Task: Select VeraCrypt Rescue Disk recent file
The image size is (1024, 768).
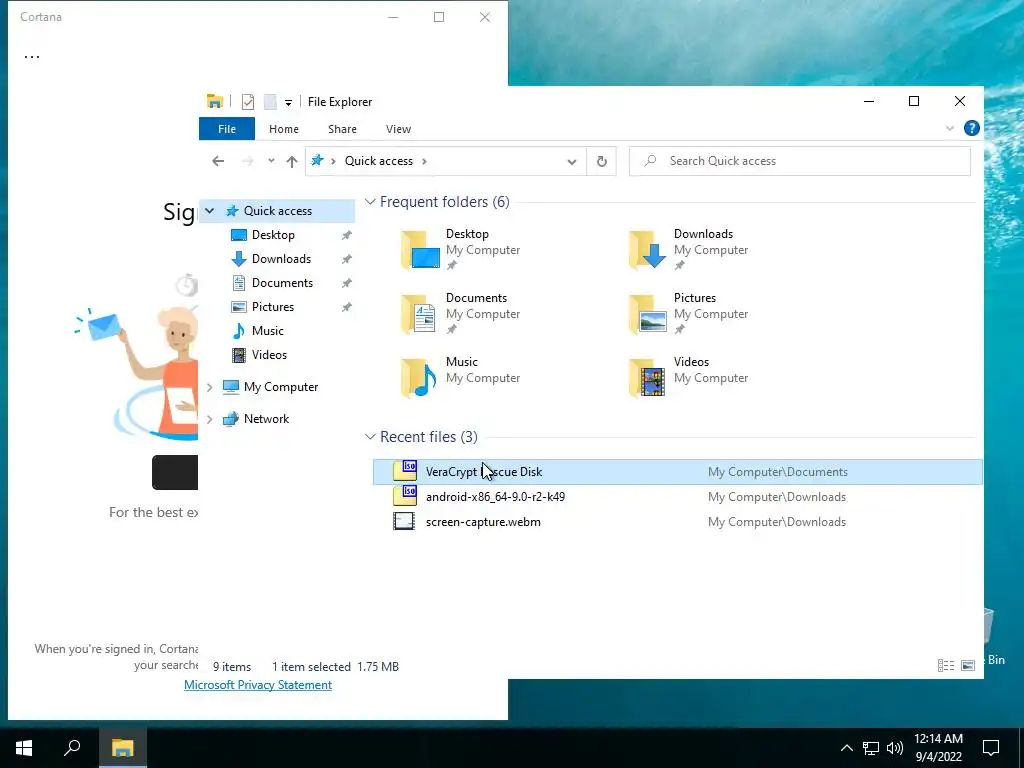Action: [x=677, y=472]
